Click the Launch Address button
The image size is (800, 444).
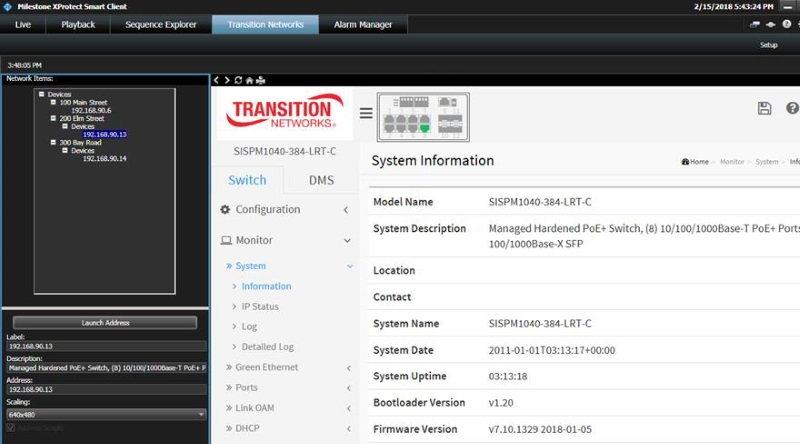(x=105, y=323)
